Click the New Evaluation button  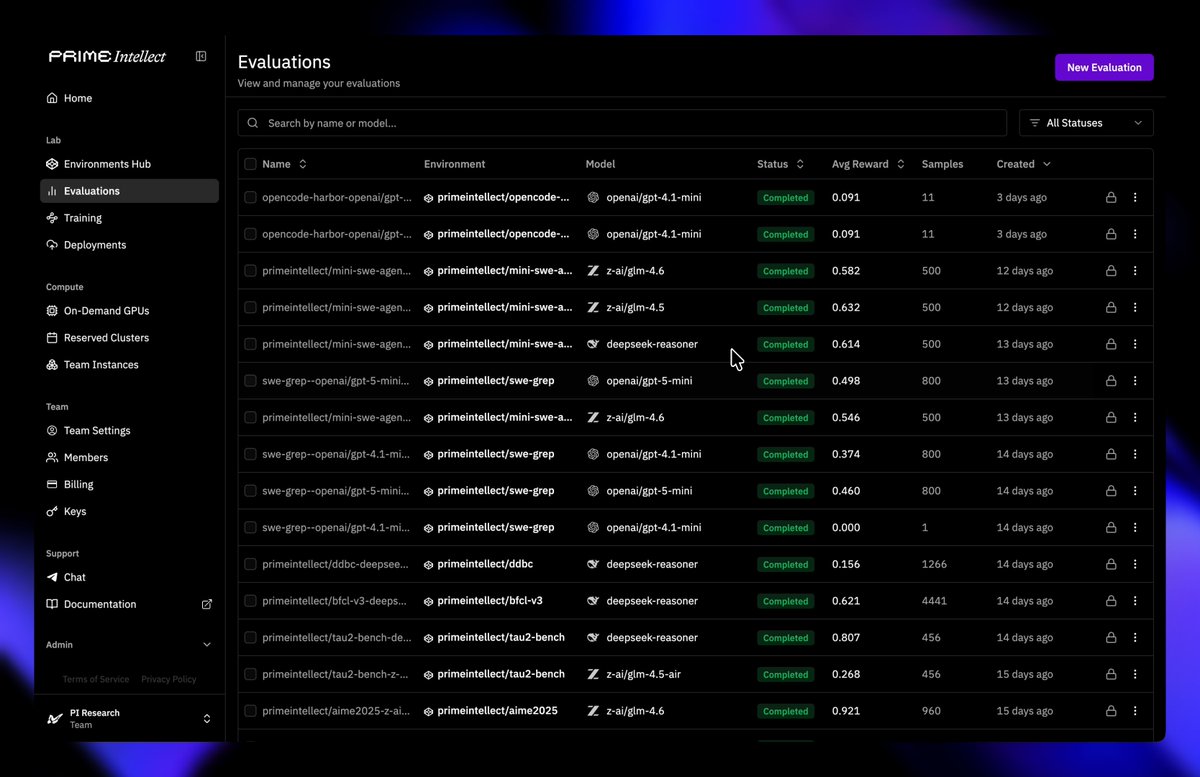(x=1104, y=68)
